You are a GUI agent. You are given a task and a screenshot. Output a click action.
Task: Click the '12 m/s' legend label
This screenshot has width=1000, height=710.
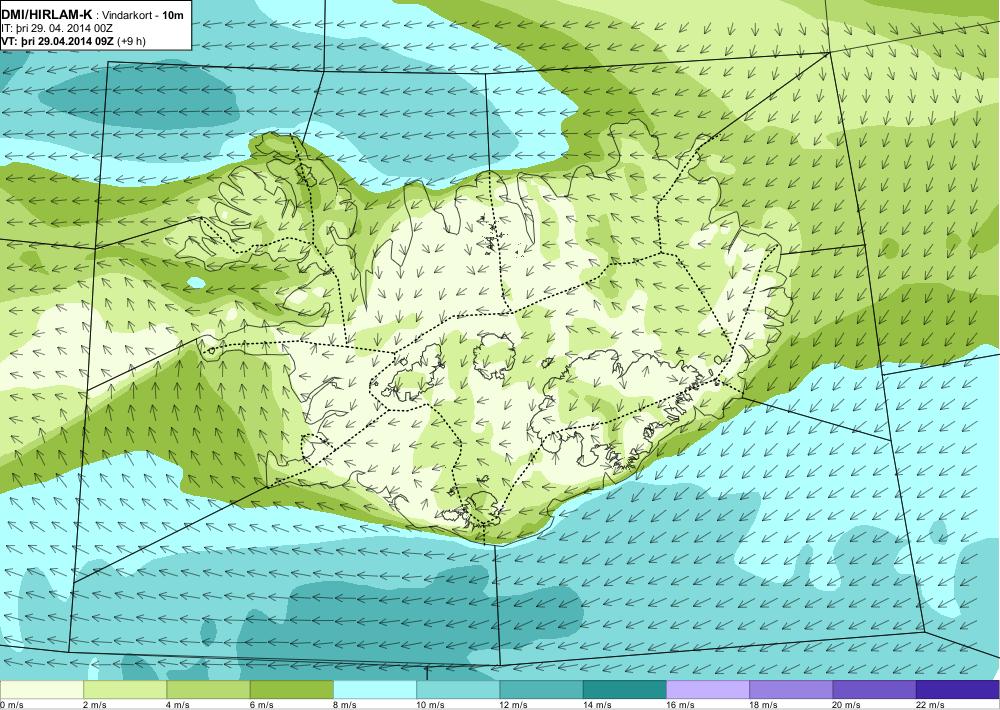click(x=513, y=704)
